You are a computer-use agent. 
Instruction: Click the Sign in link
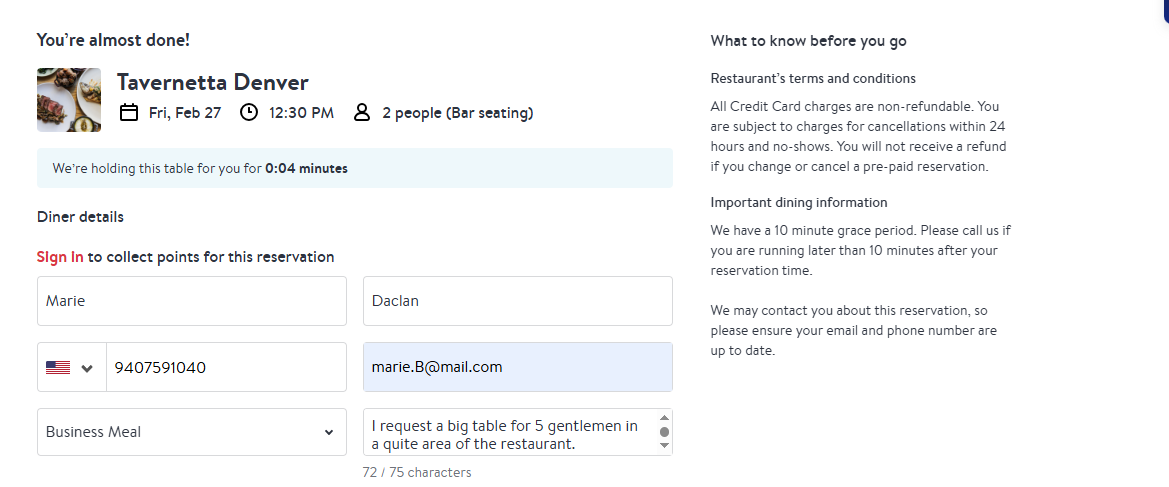click(x=60, y=257)
